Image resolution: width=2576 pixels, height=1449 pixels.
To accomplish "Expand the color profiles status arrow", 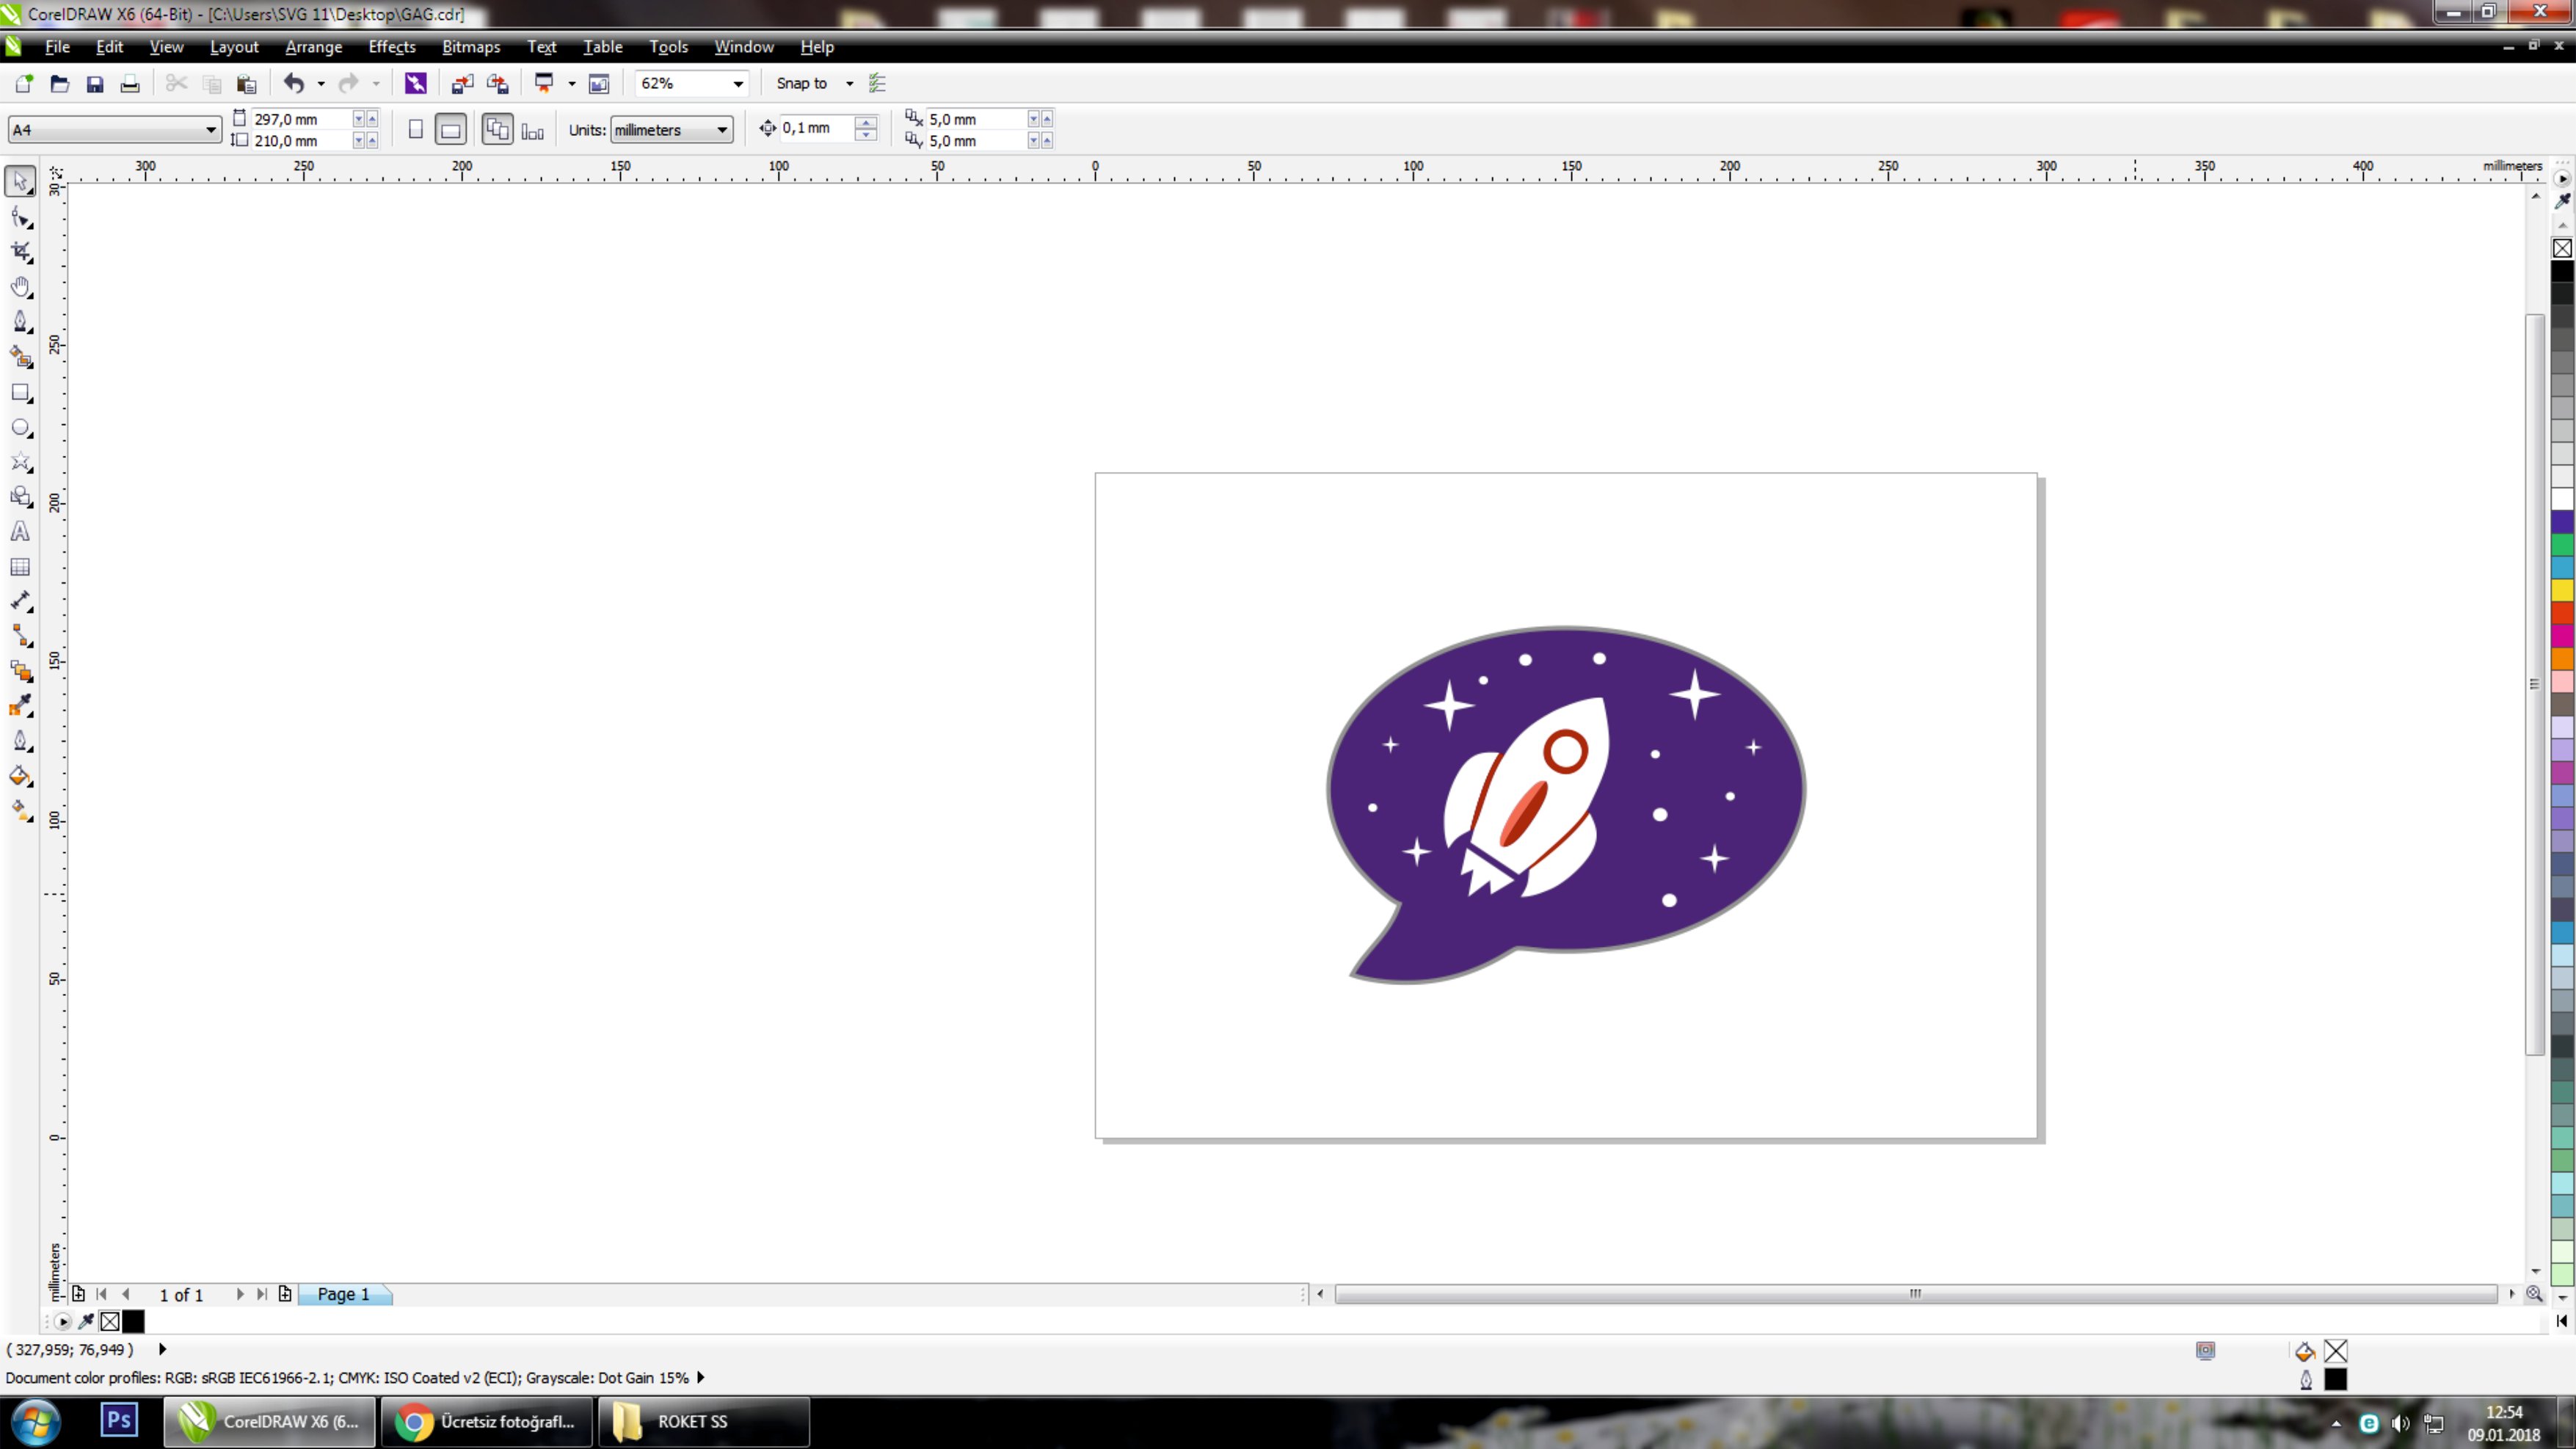I will [701, 1377].
